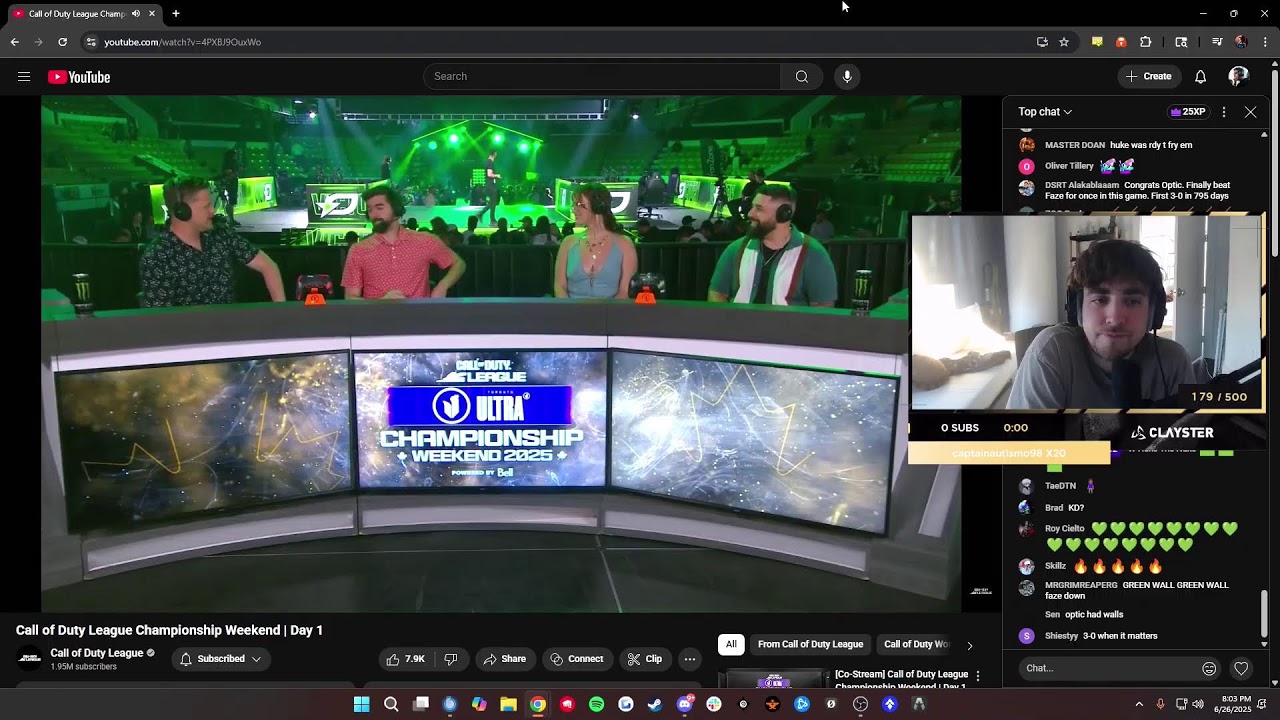1280x720 pixels.
Task: Open the YouTube account avatar menu
Action: (1238, 77)
